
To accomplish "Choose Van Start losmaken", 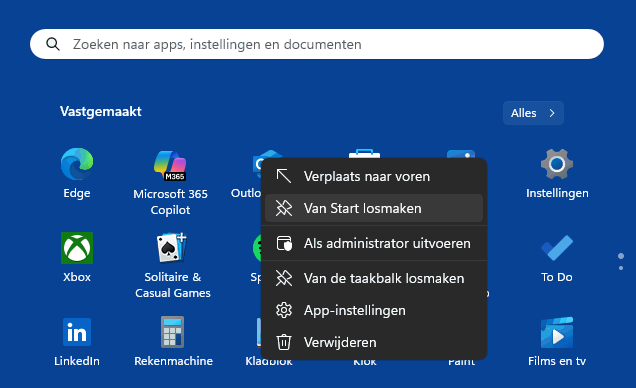I will click(x=374, y=208).
